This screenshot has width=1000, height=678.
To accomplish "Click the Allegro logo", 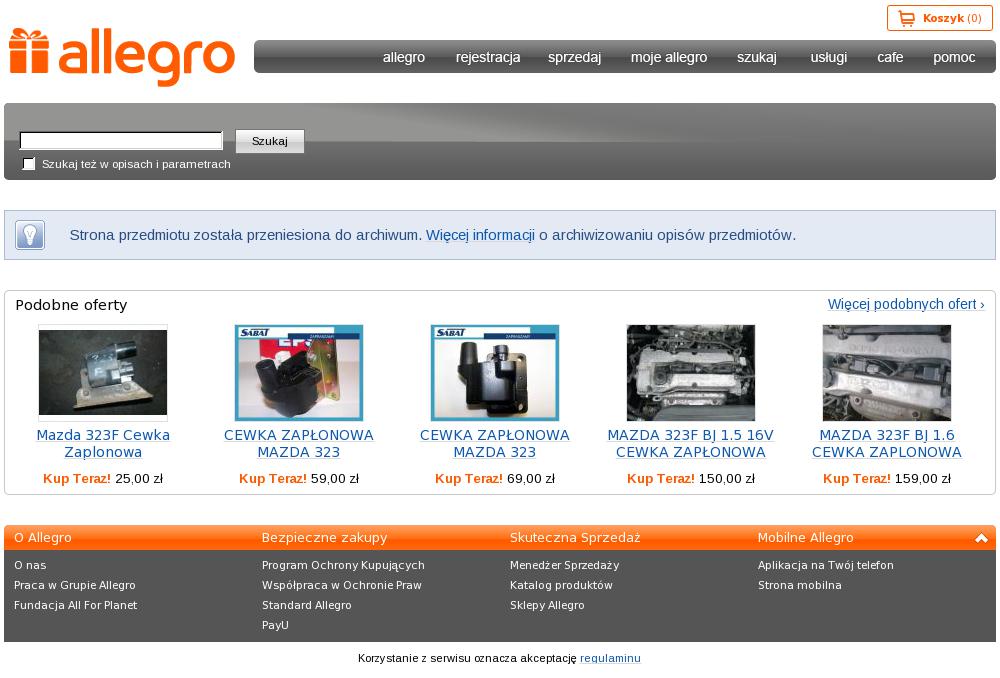I will coord(122,57).
